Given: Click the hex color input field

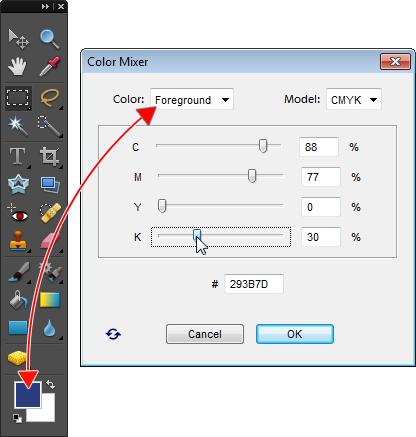Looking at the screenshot, I should click(254, 284).
